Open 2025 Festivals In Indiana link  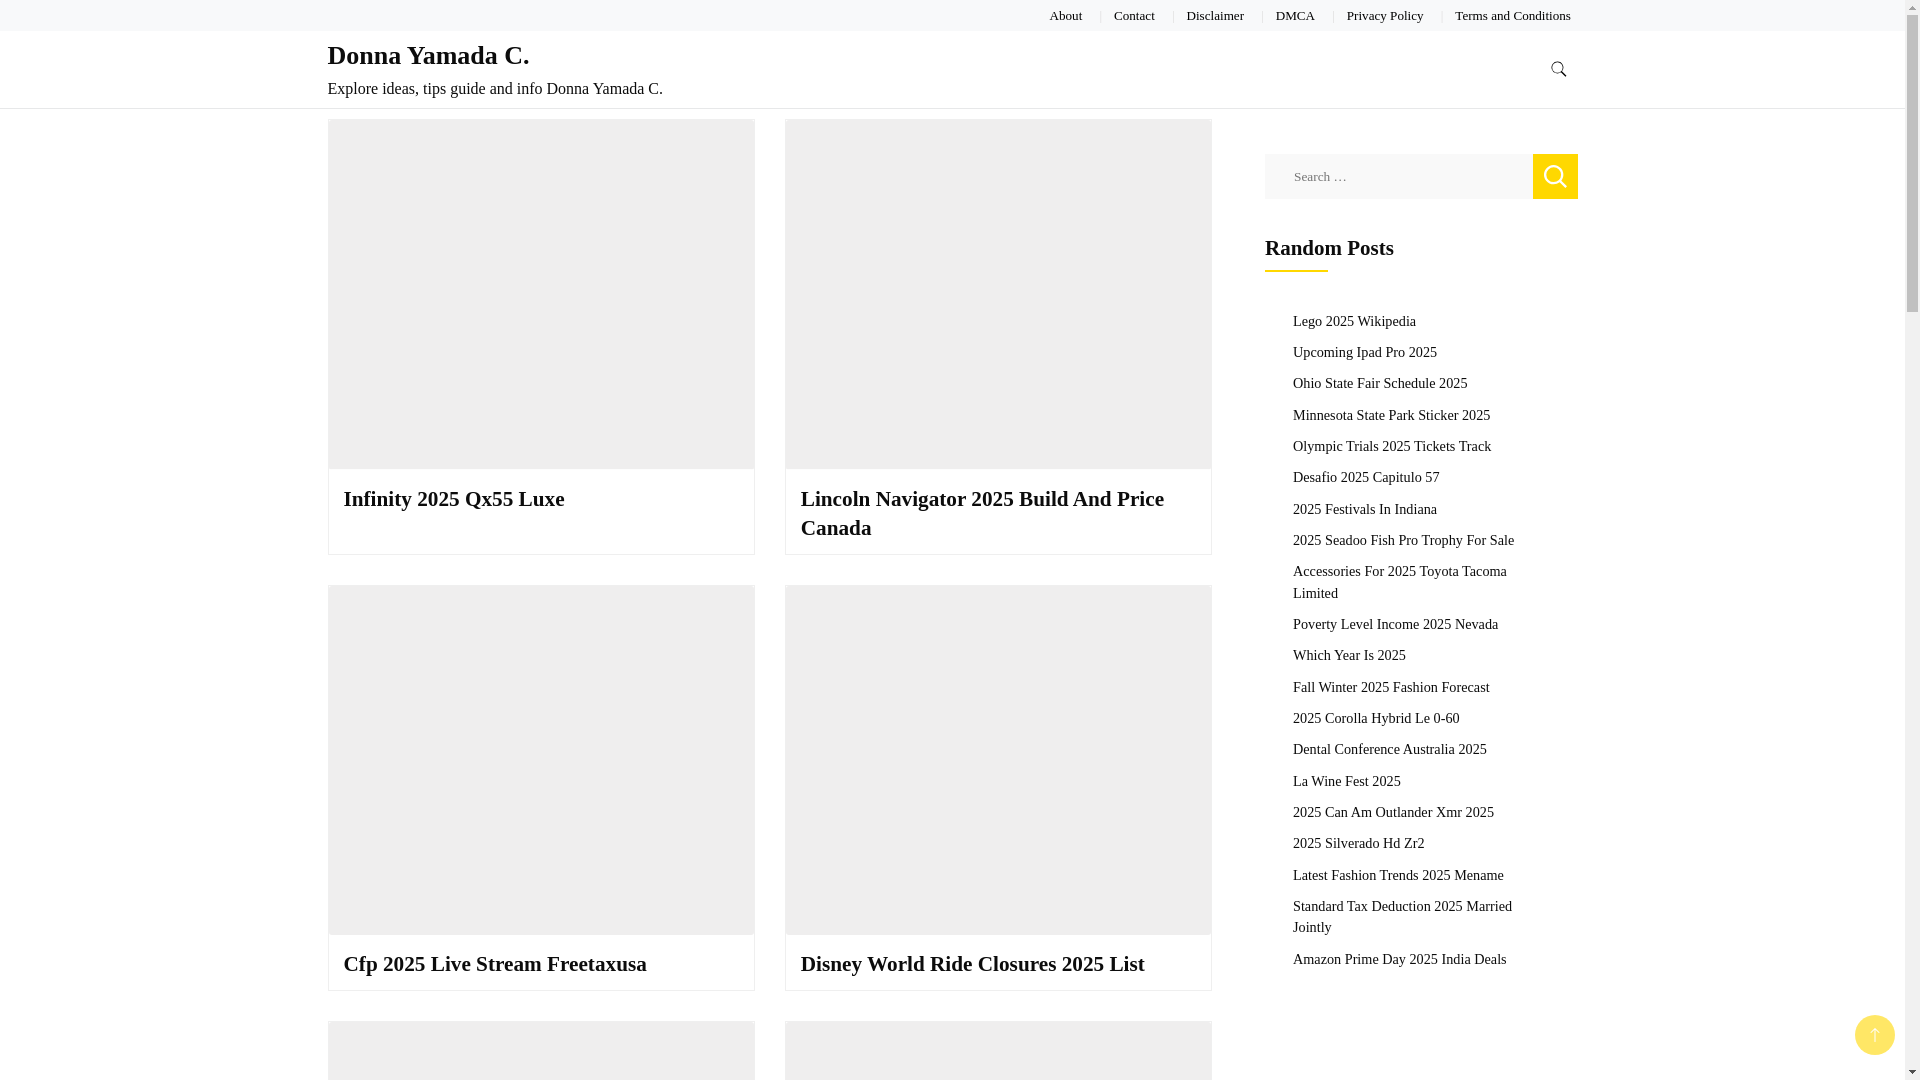point(1364,509)
